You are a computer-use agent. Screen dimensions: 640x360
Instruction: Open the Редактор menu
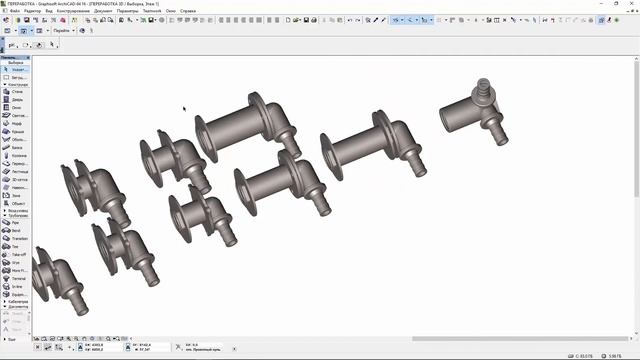[x=33, y=11]
